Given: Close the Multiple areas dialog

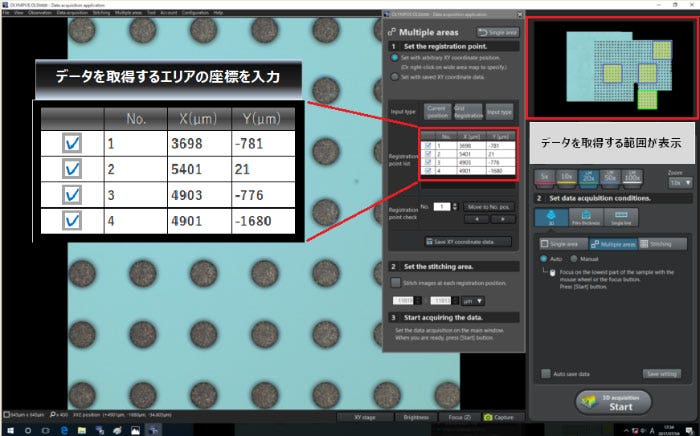Looking at the screenshot, I should [520, 14].
